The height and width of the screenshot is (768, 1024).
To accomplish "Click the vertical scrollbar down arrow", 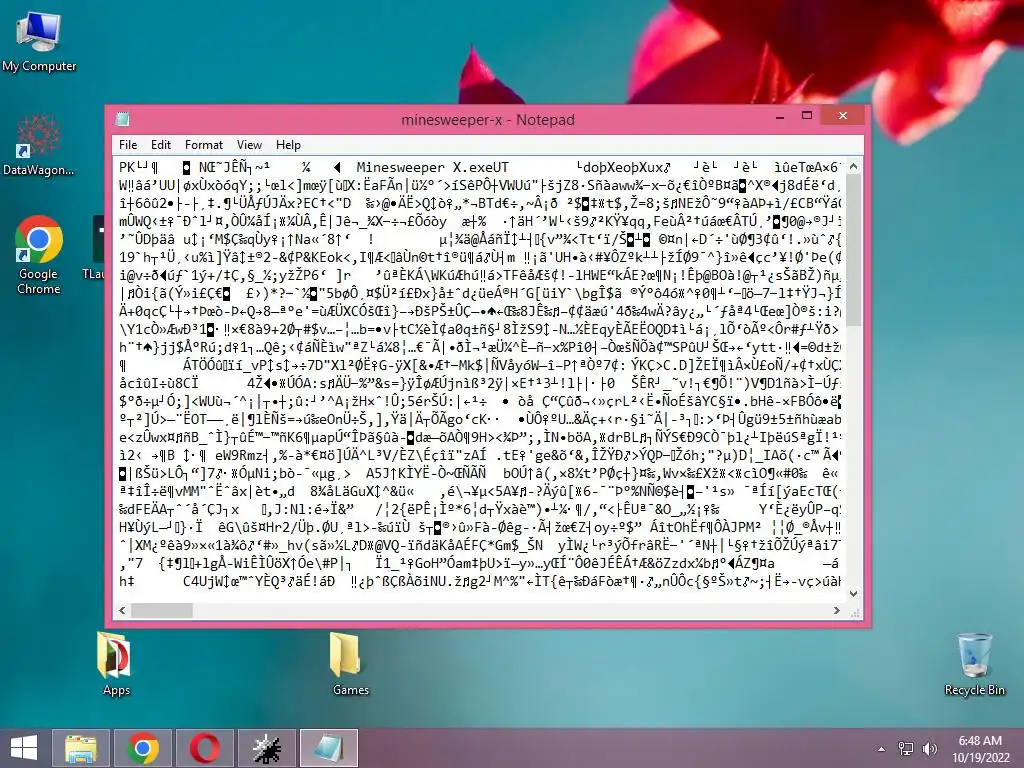I will pyautogui.click(x=854, y=594).
